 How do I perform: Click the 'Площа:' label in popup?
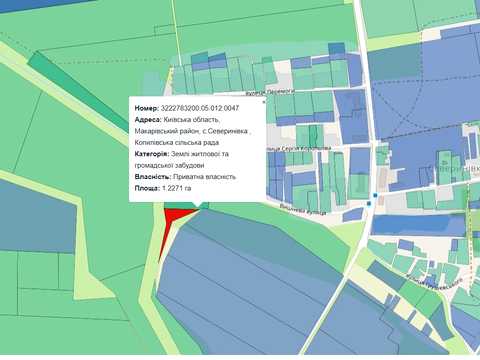point(147,188)
